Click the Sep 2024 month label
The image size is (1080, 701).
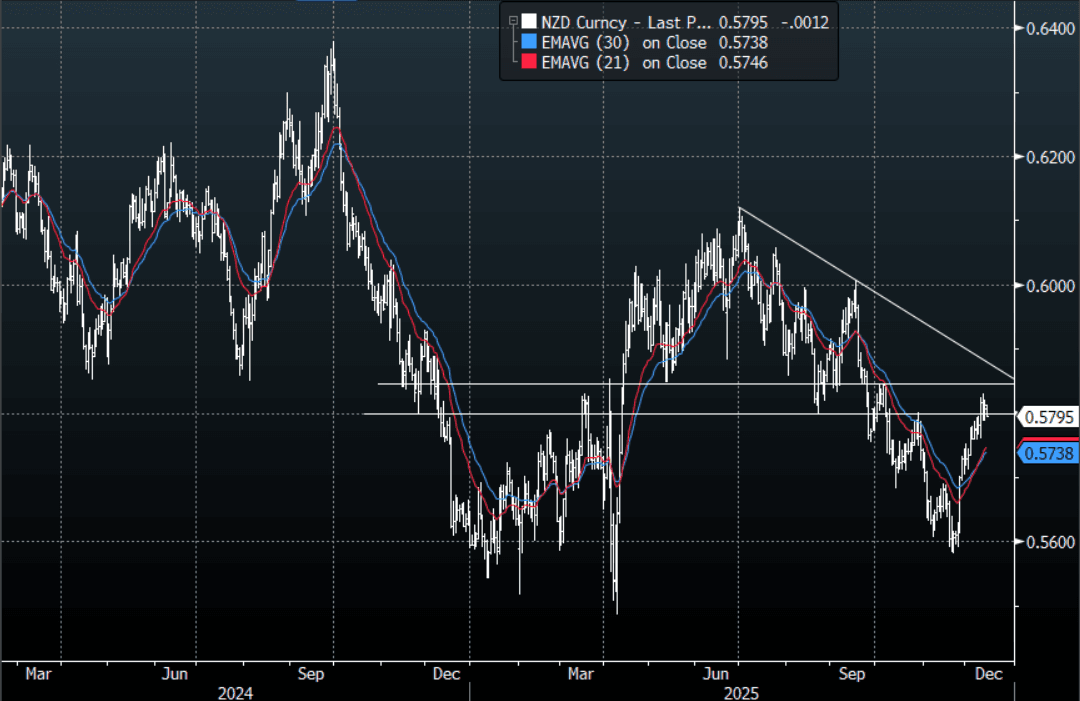coord(310,673)
